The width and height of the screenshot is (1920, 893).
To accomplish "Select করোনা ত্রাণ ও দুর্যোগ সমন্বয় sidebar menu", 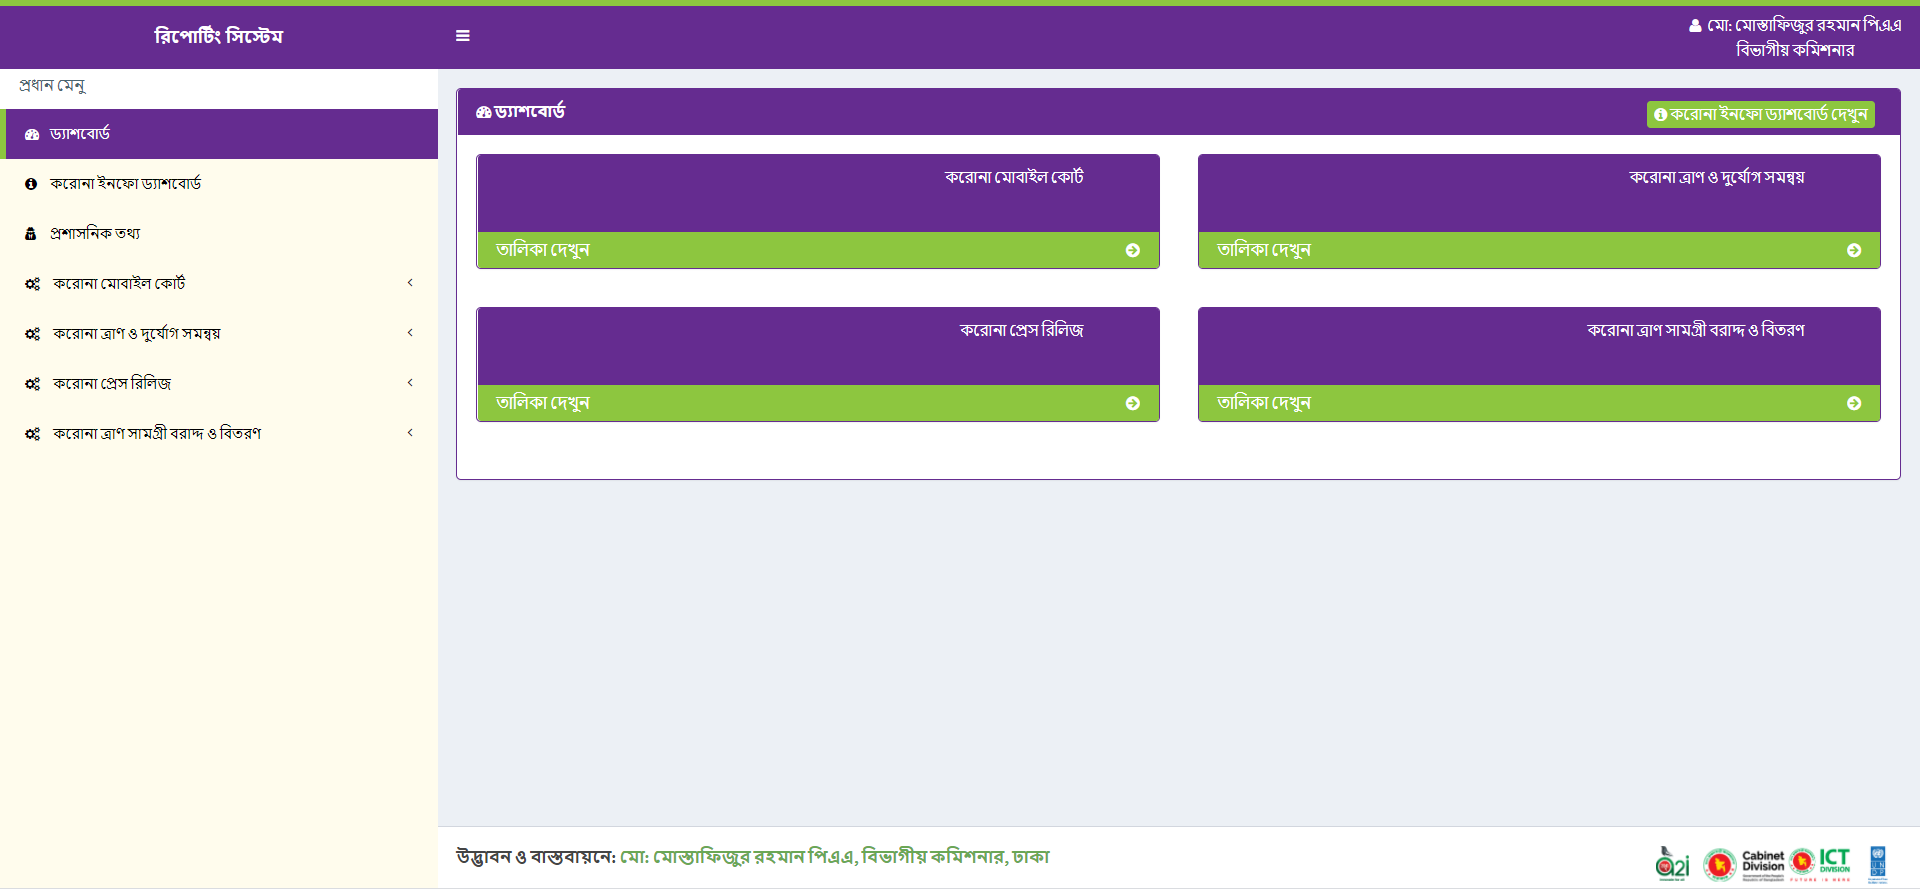I will (219, 334).
